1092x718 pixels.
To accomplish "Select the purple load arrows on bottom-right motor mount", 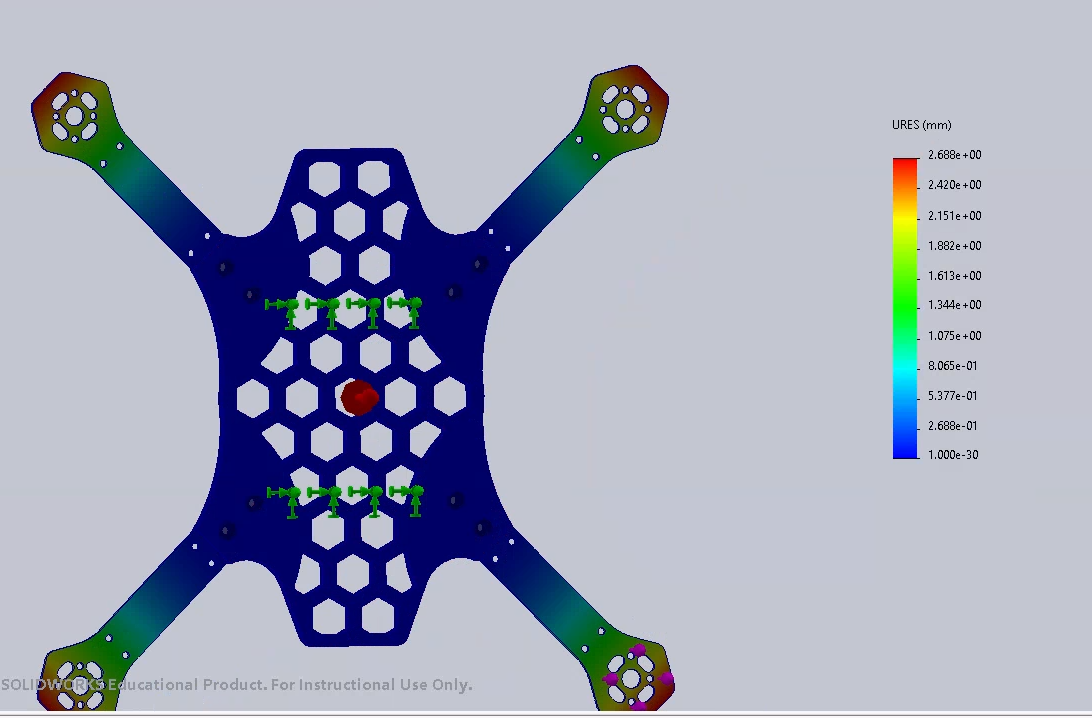I will click(634, 680).
